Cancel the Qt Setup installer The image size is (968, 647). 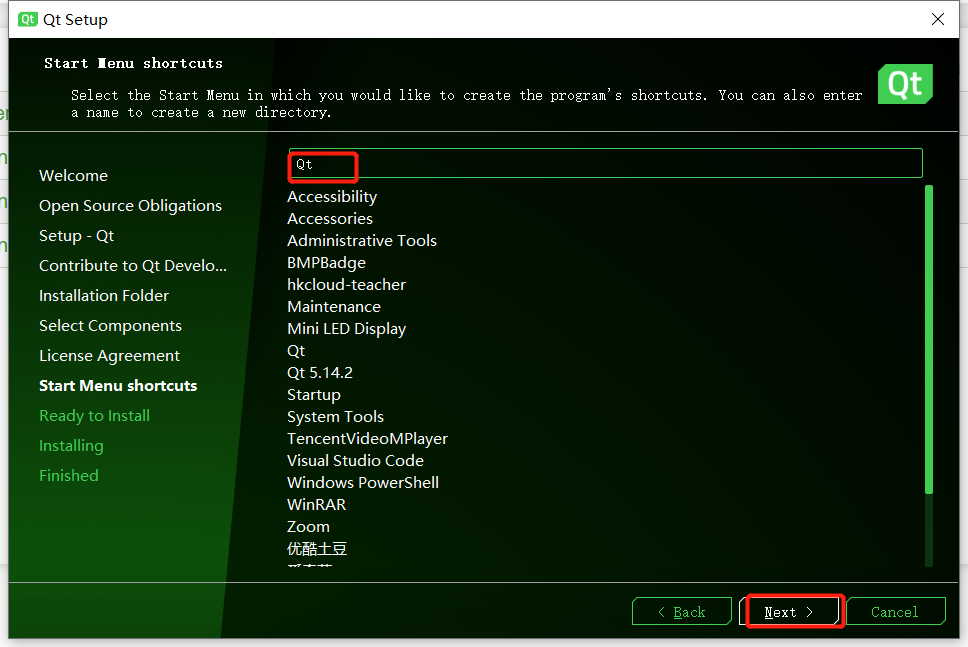click(895, 612)
